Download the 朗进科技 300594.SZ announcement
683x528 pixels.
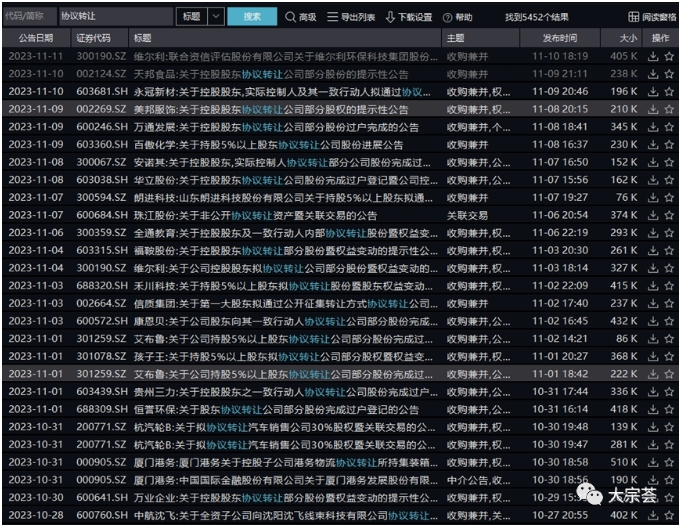click(x=653, y=197)
